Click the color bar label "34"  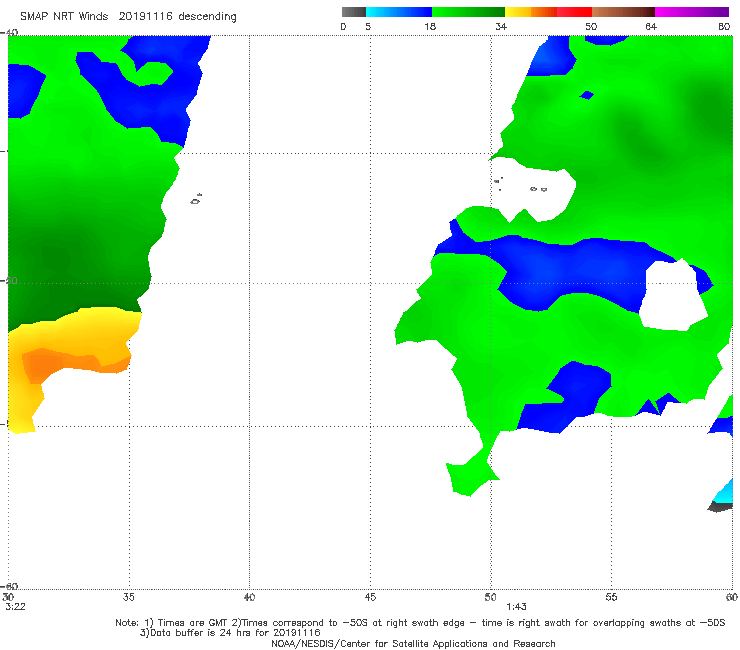click(x=501, y=27)
